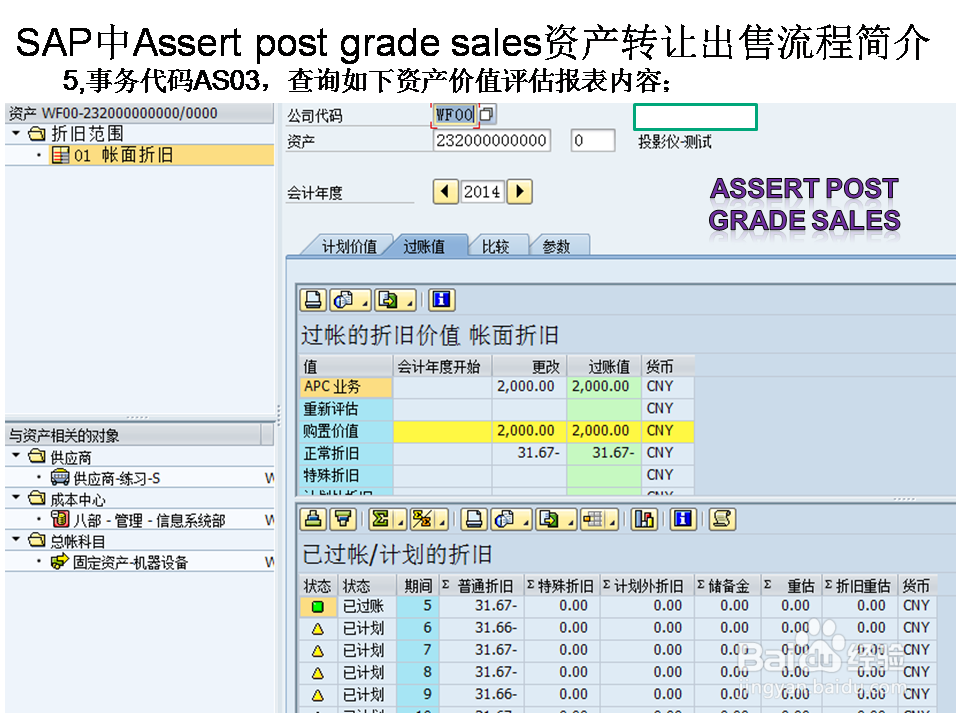Go to the next fiscal year with the right arrow
The height and width of the screenshot is (720, 960).
click(x=520, y=192)
